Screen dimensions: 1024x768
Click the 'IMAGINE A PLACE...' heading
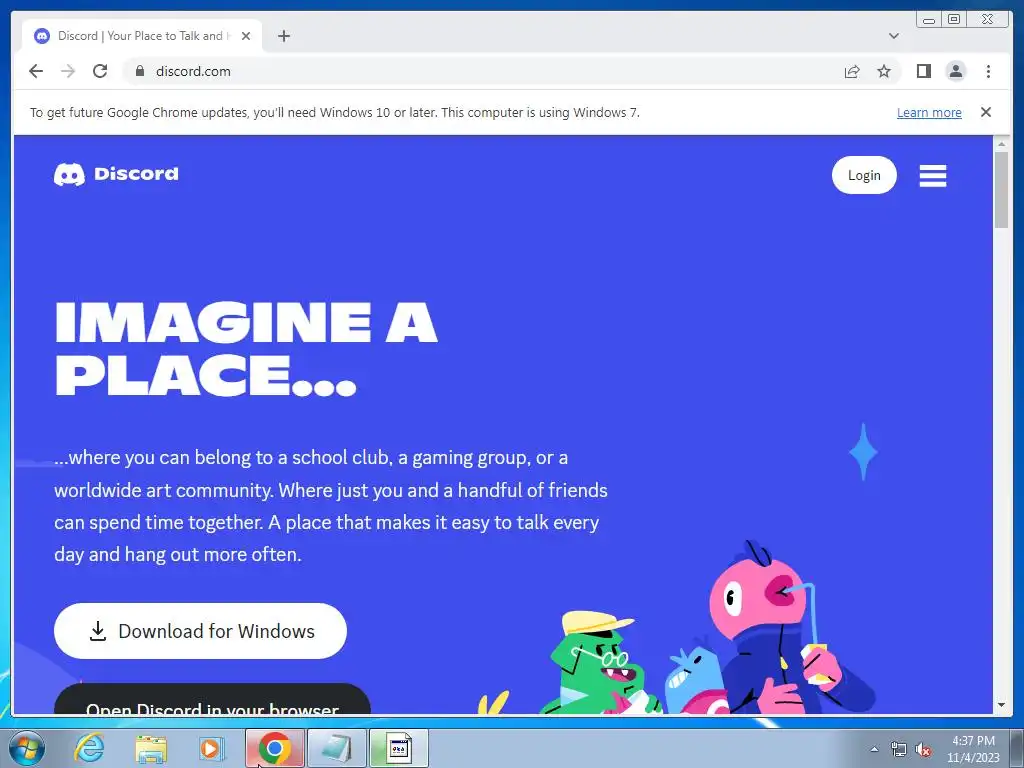click(x=246, y=349)
